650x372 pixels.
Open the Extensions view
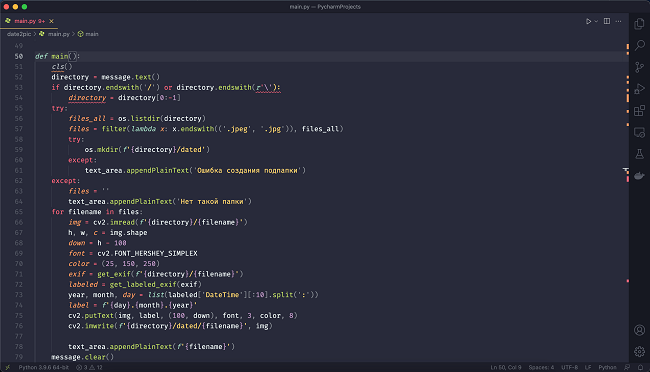click(639, 110)
